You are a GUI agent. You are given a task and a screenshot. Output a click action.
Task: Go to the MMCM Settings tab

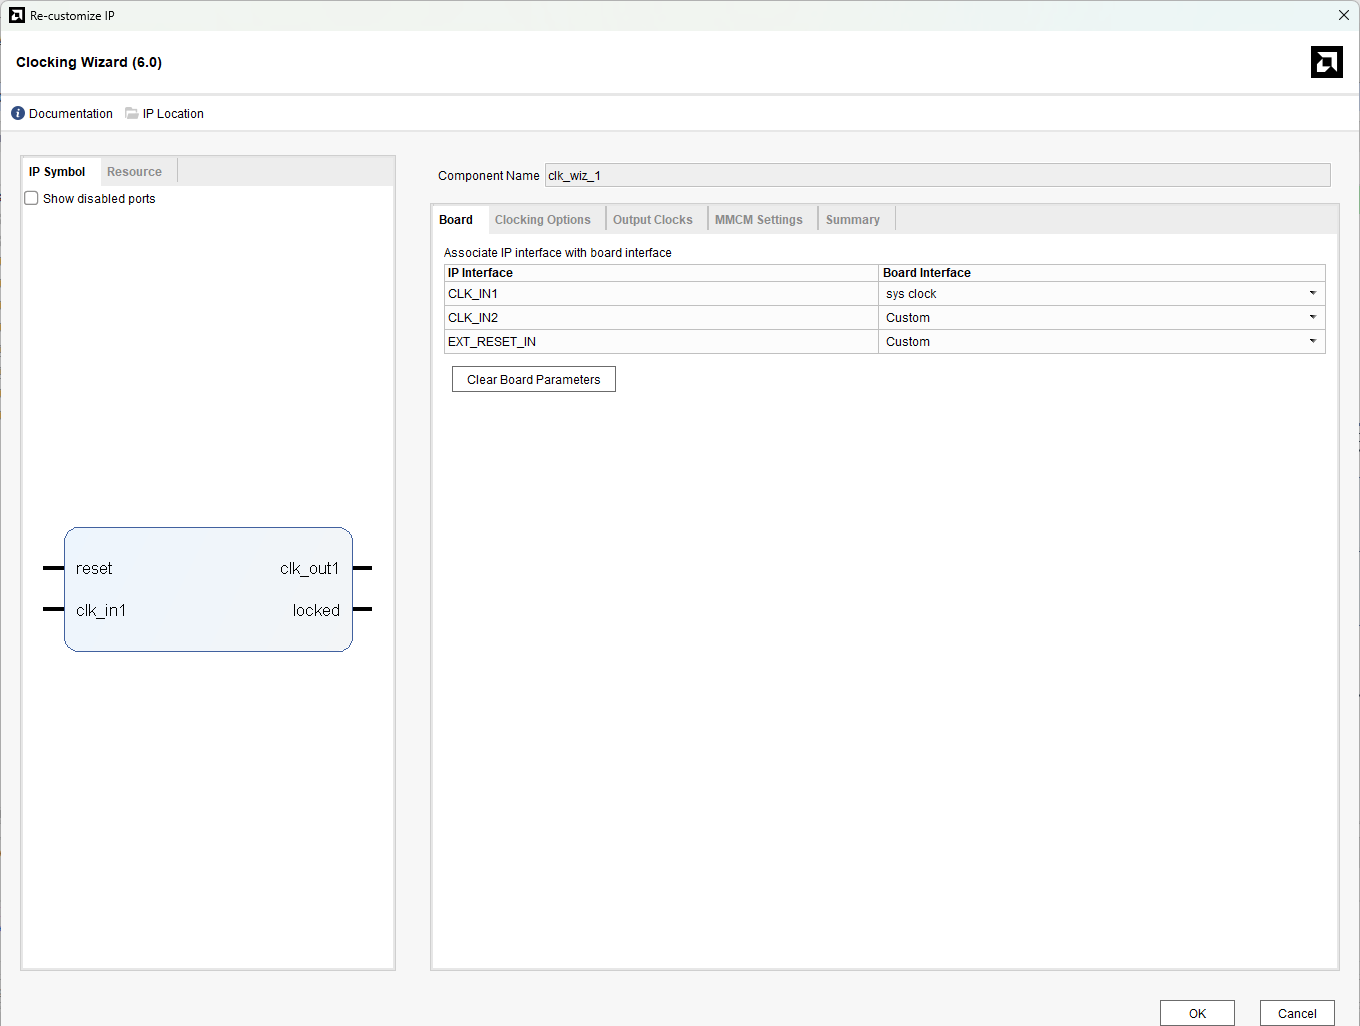(x=758, y=220)
